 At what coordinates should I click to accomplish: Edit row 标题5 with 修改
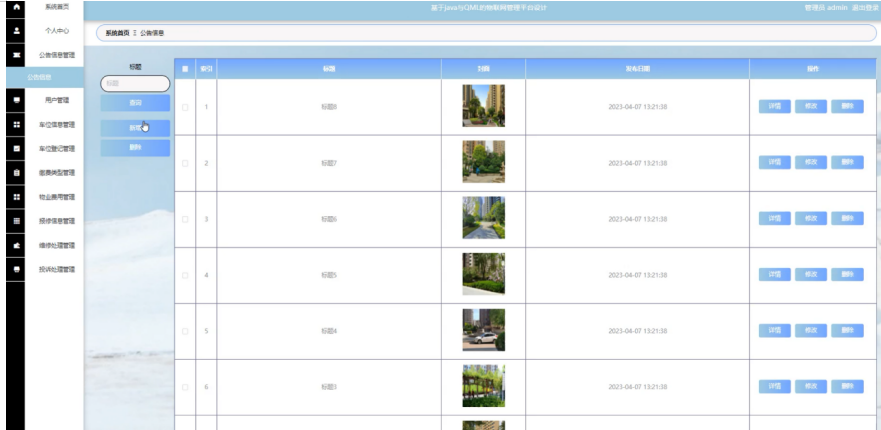811,274
